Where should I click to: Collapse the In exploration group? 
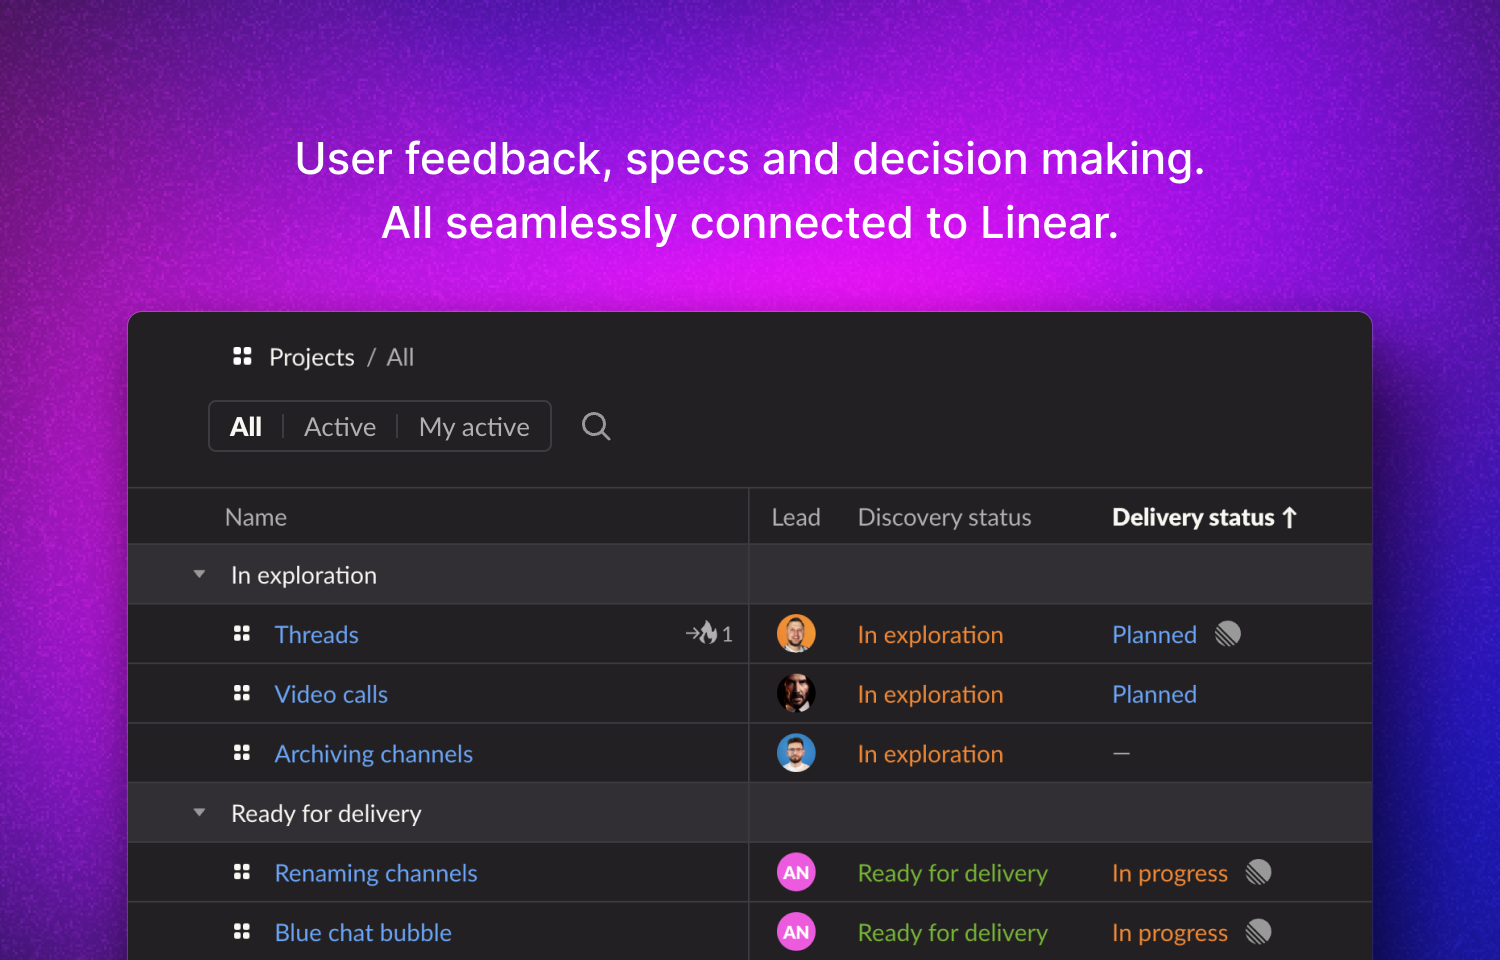199,574
